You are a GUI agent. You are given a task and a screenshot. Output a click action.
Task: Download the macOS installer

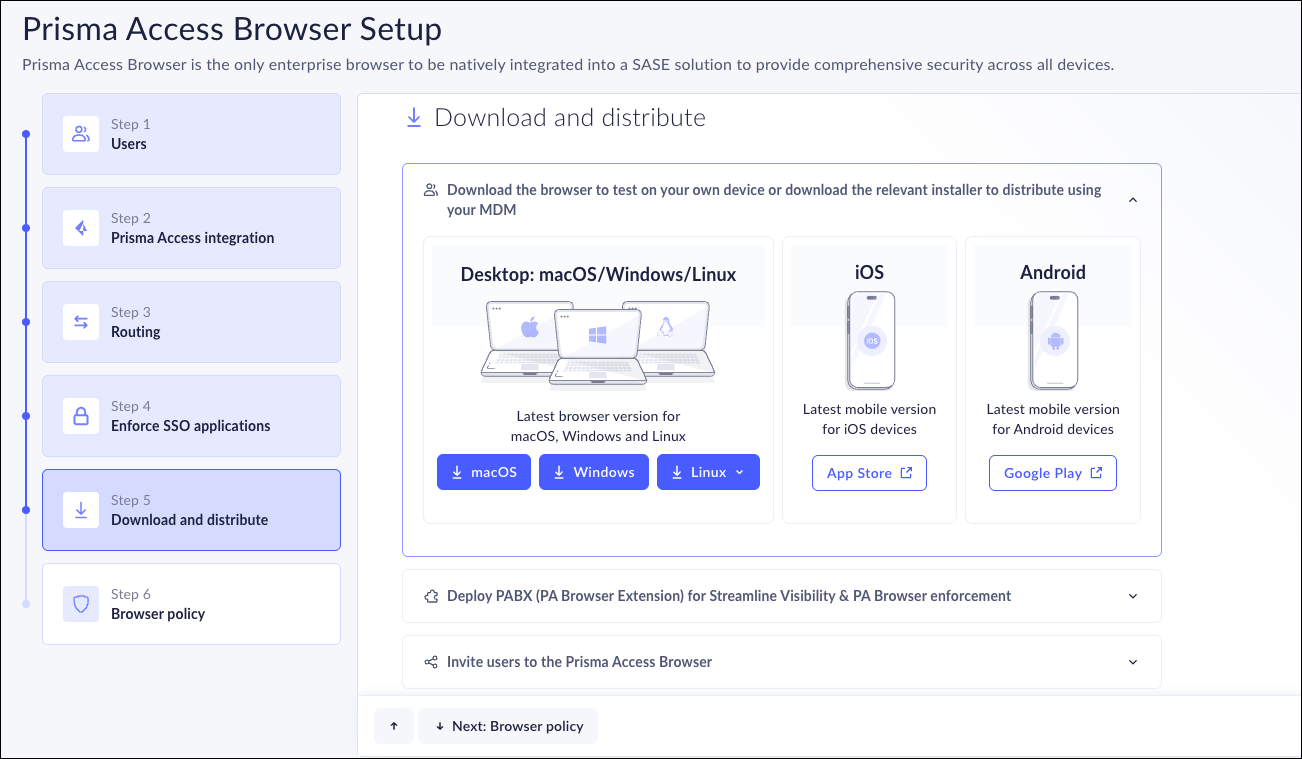484,473
